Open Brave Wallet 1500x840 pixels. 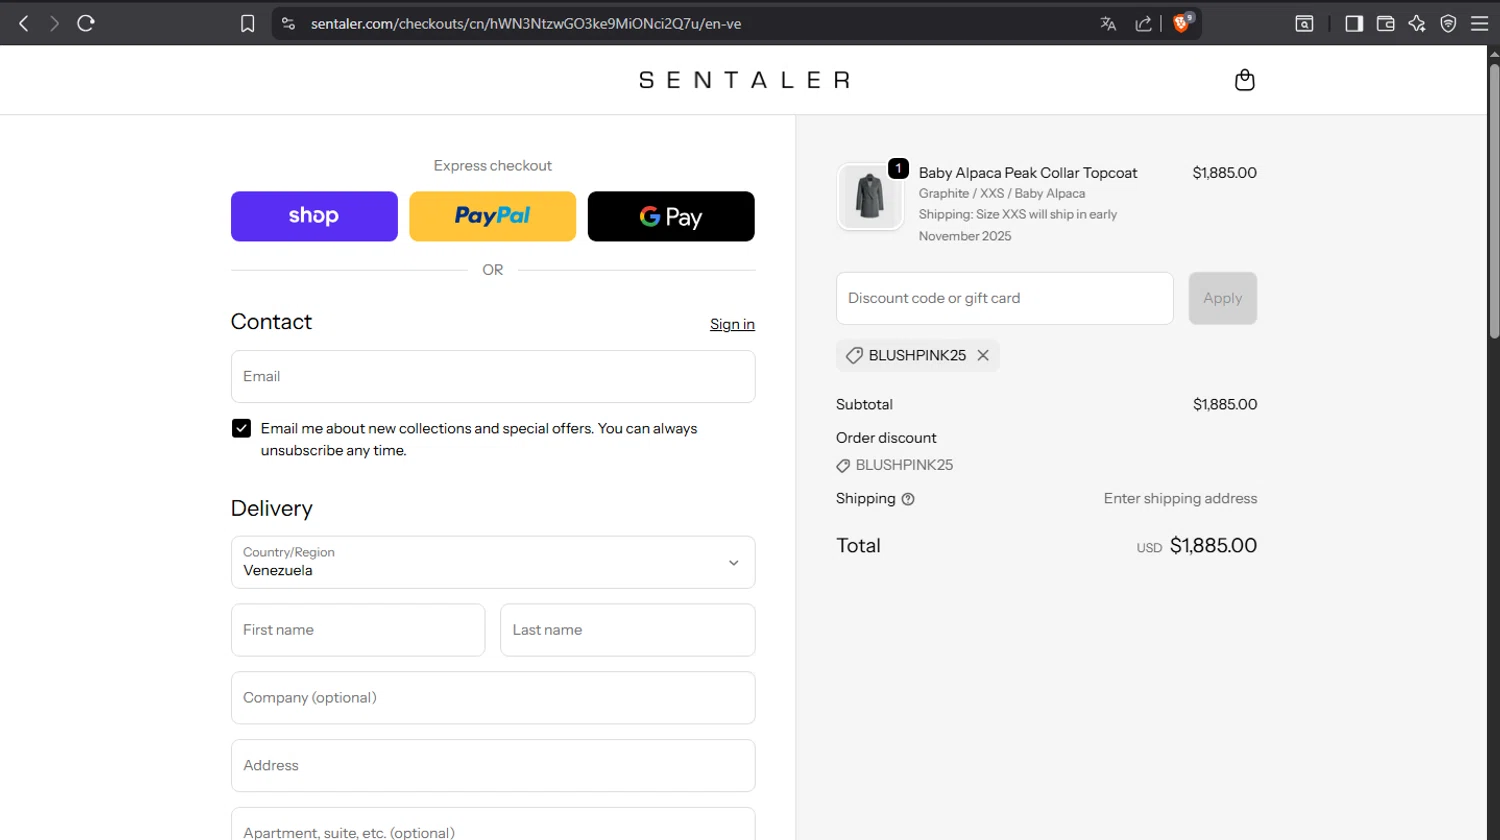[1385, 24]
